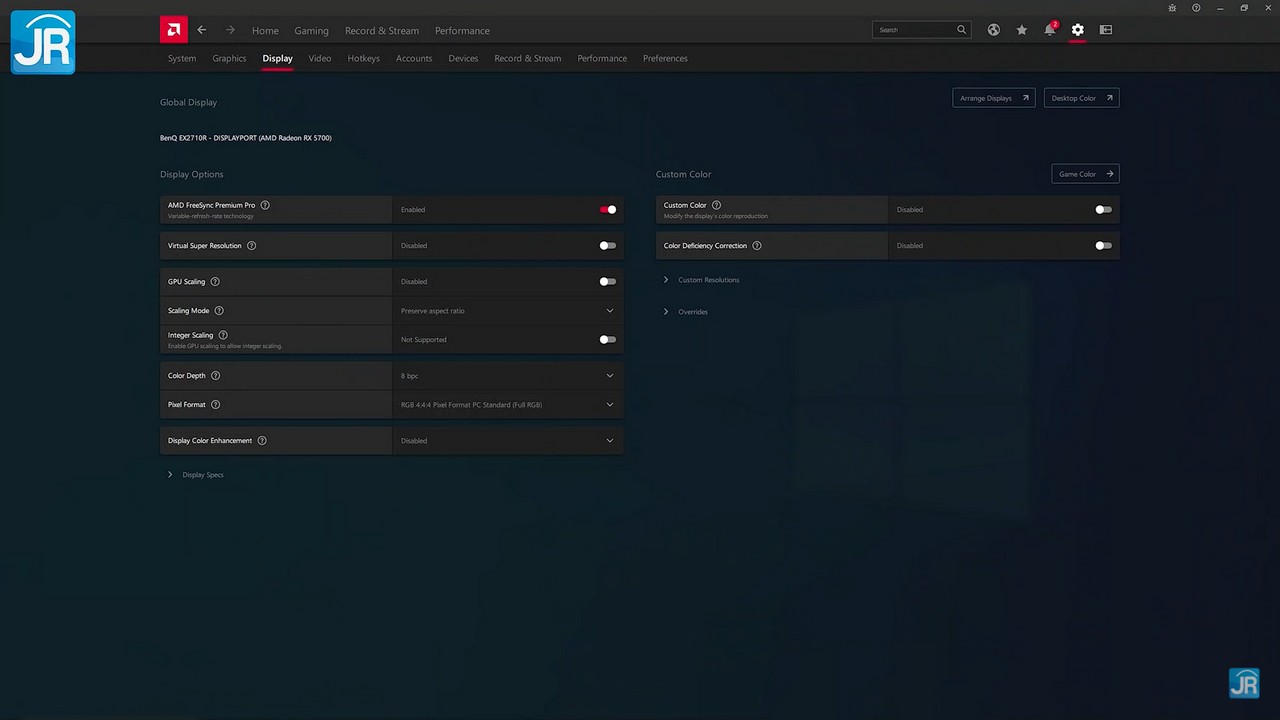
Task: Expand the Custom Resolutions section
Action: pos(708,280)
